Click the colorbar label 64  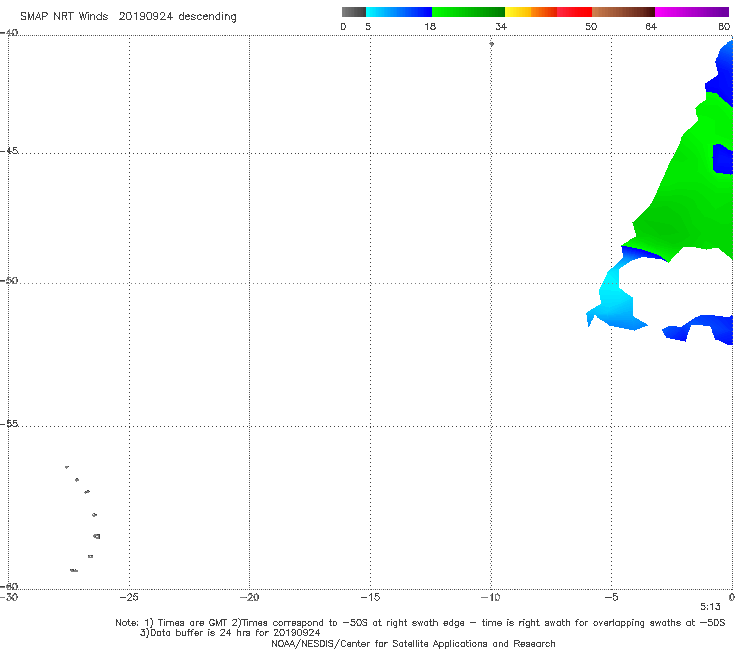[x=651, y=27]
